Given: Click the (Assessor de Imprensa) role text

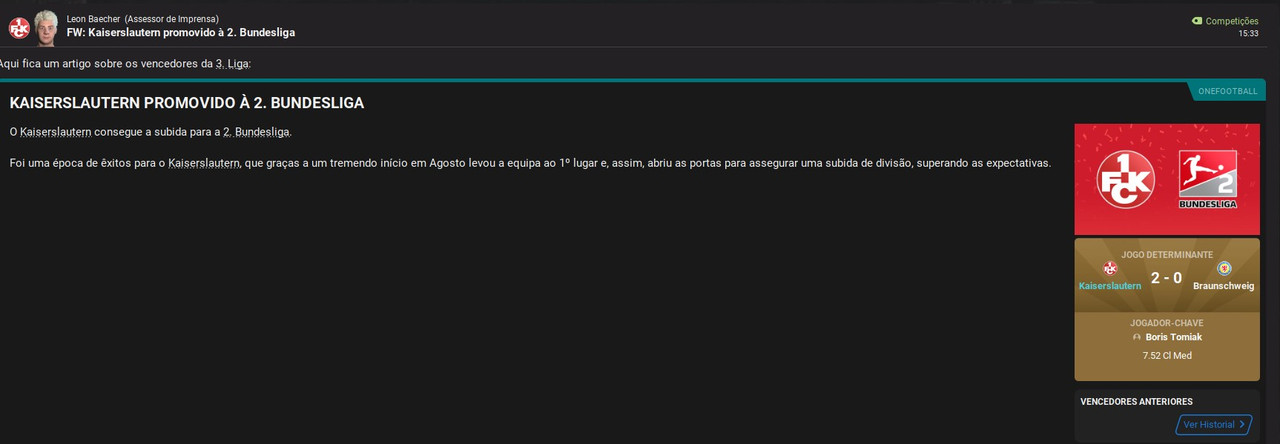Looking at the screenshot, I should 172,19.
